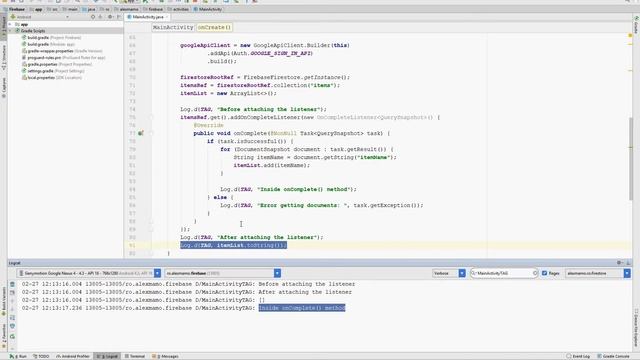Expand the app module tree node
The image size is (640, 360).
(x=11, y=24)
